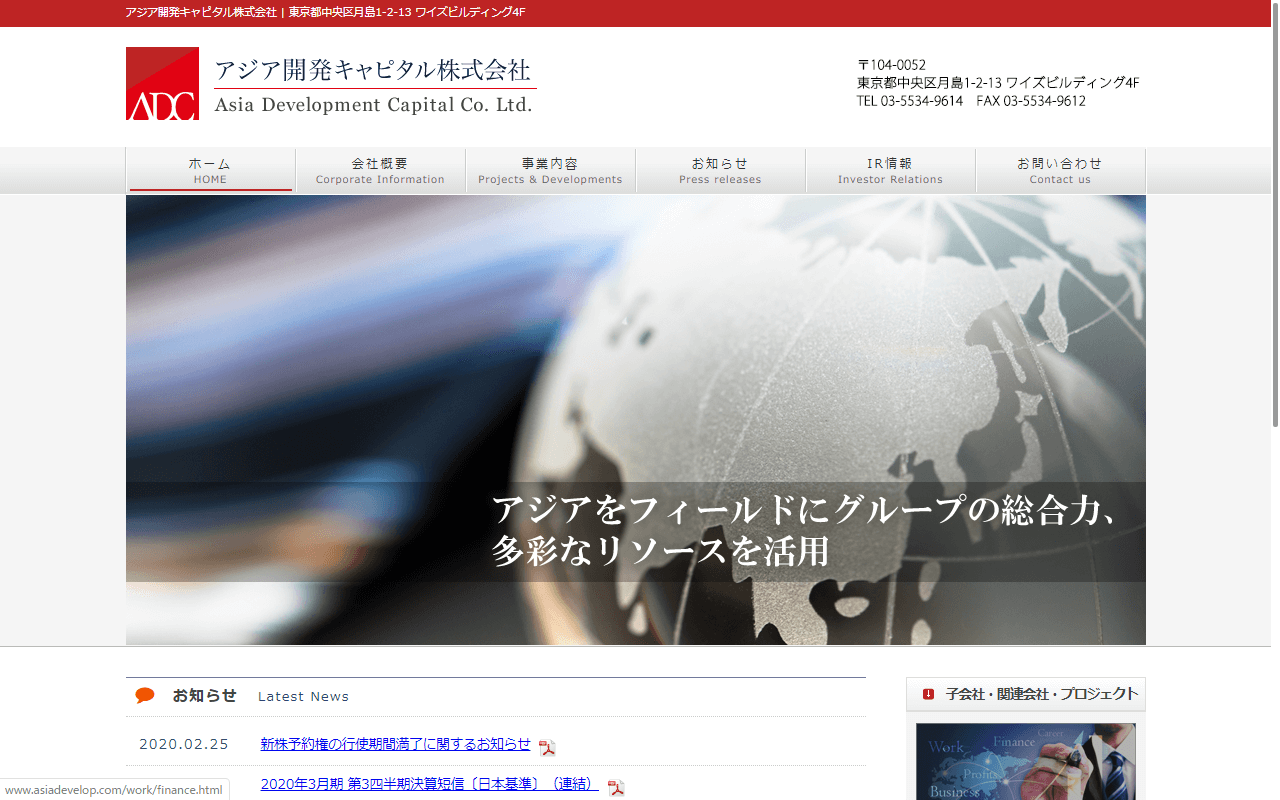Open お知らせ Press releases menu

(x=720, y=171)
